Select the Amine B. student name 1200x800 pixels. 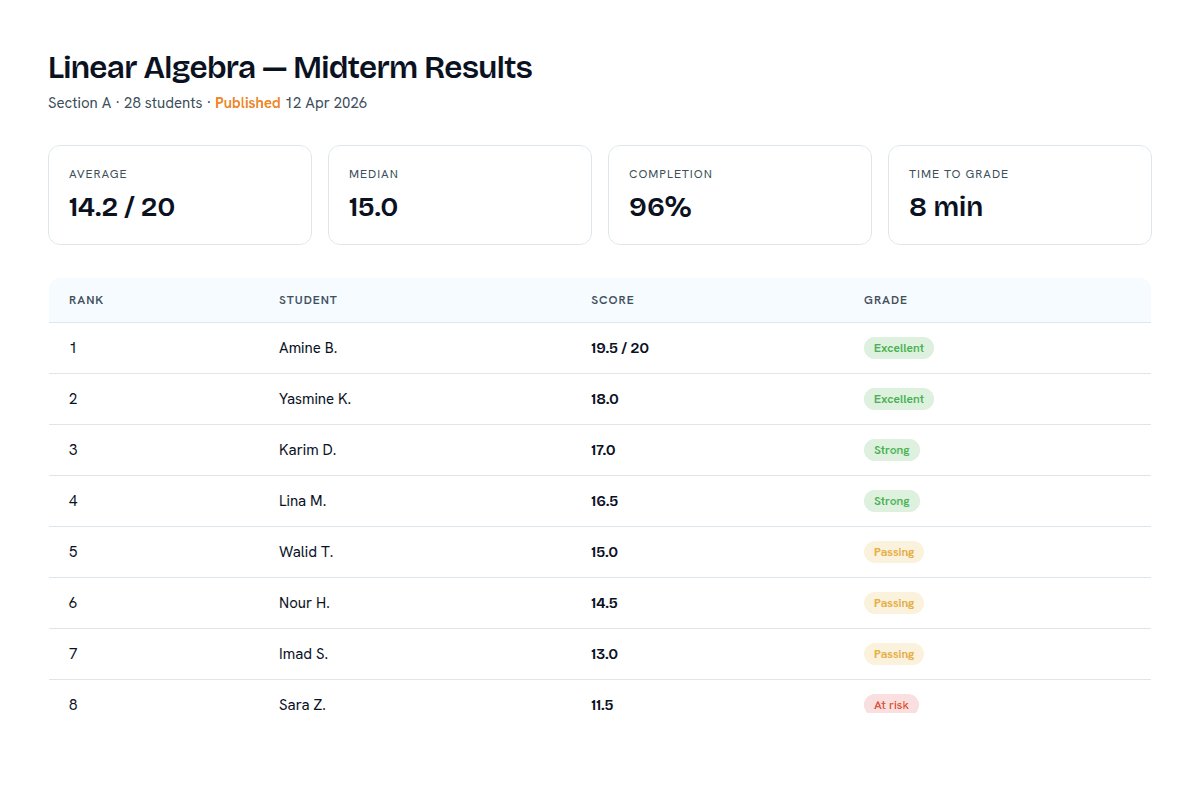308,348
